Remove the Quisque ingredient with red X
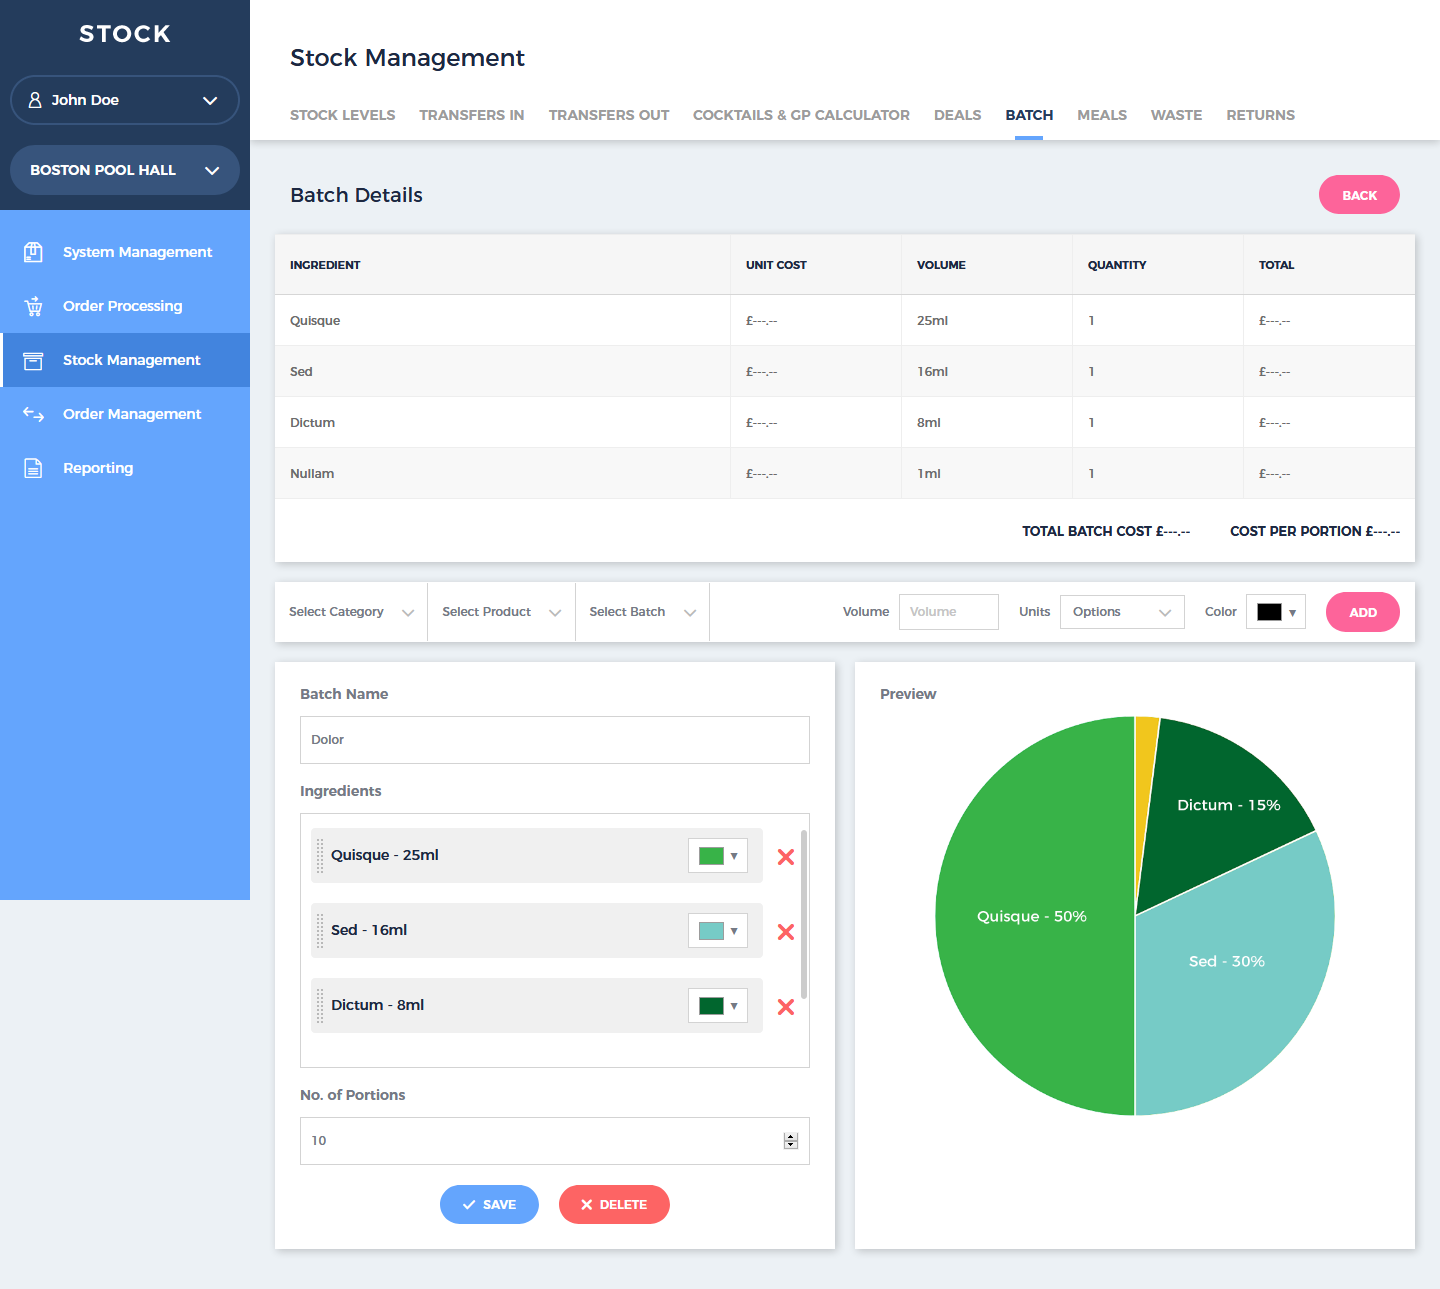Viewport: 1440px width, 1289px height. tap(786, 857)
